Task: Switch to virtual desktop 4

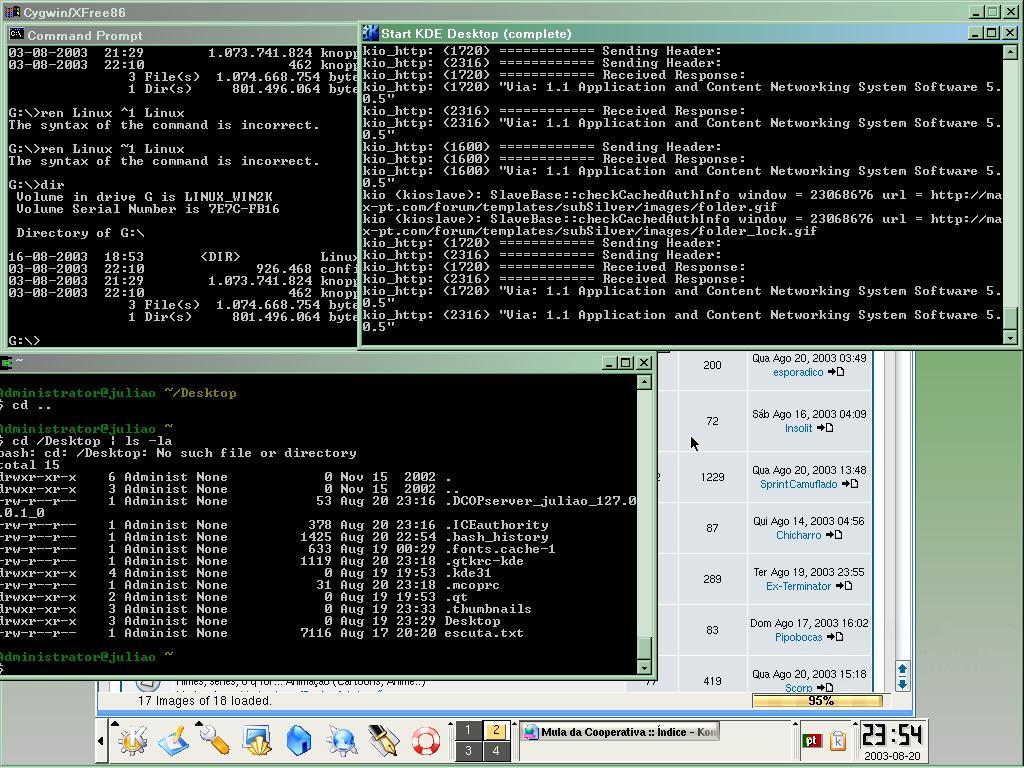Action: [496, 751]
